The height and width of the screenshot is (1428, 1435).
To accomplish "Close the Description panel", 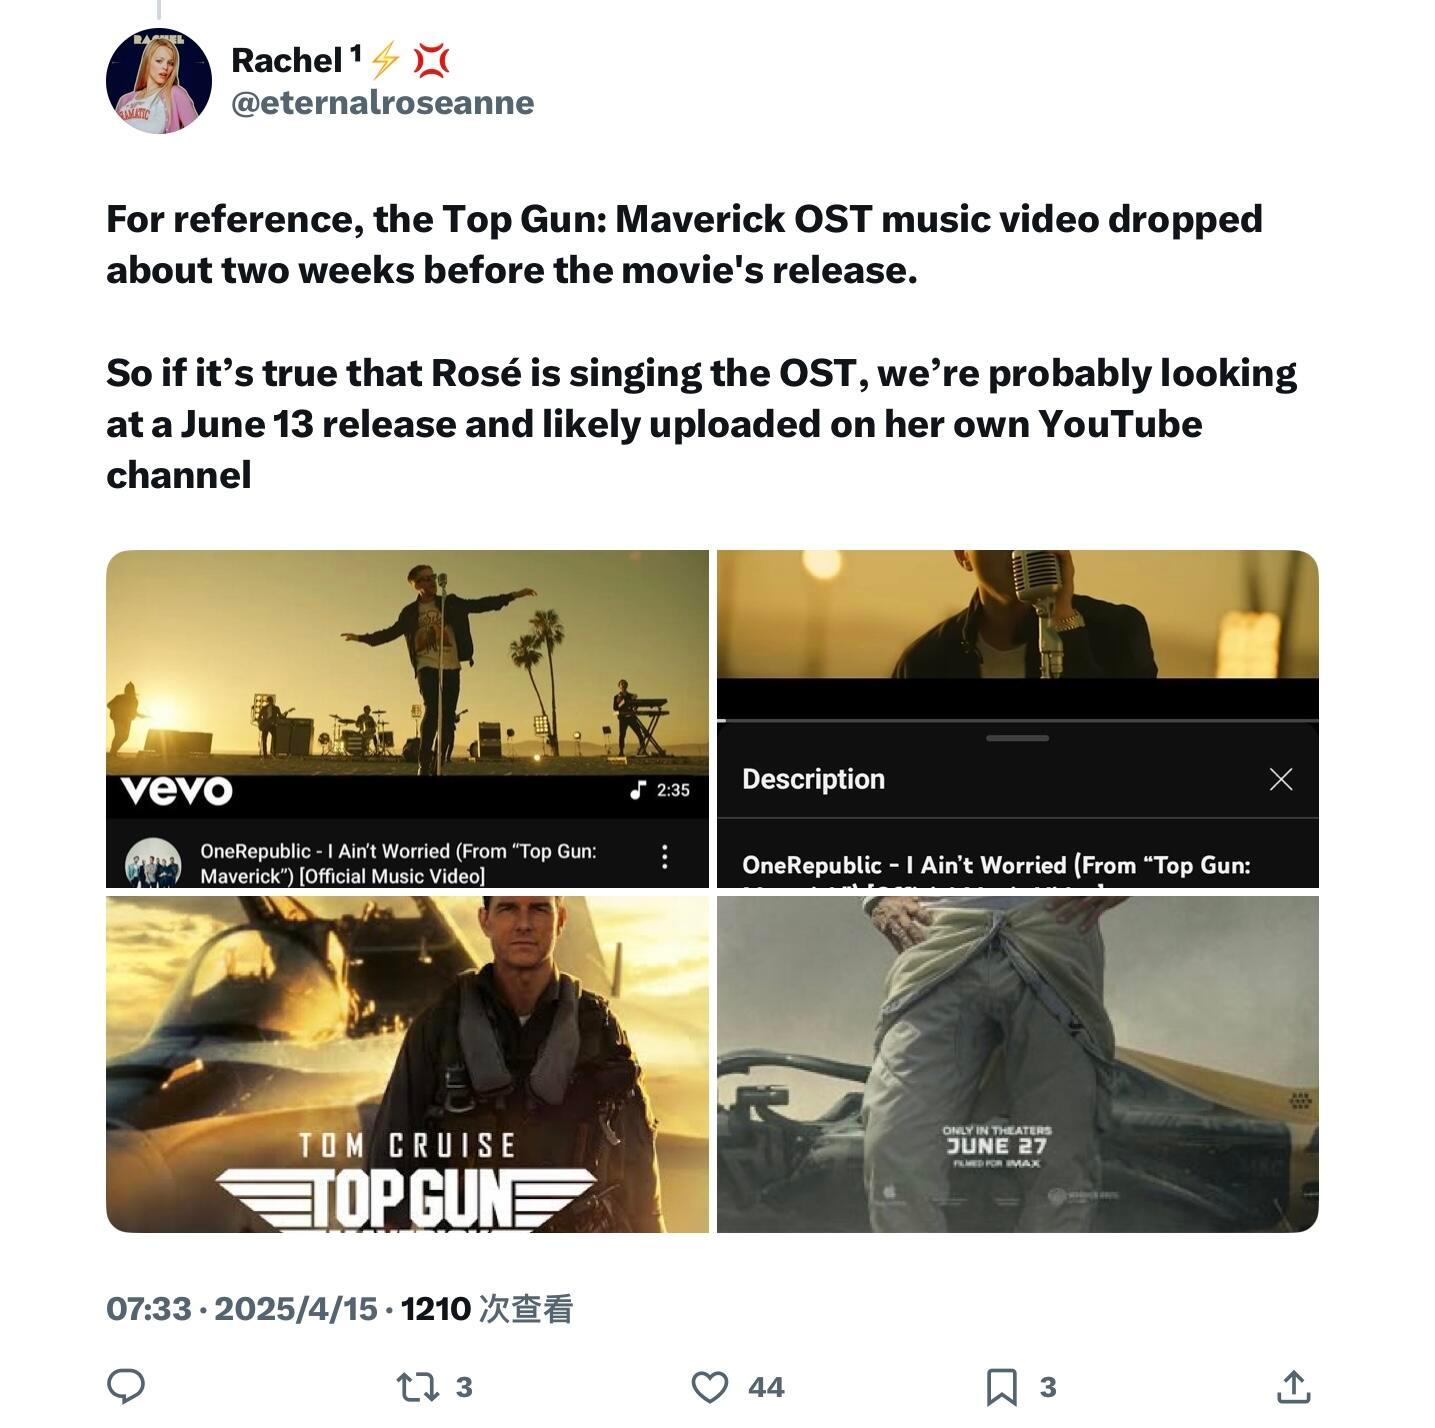I will click(1281, 779).
